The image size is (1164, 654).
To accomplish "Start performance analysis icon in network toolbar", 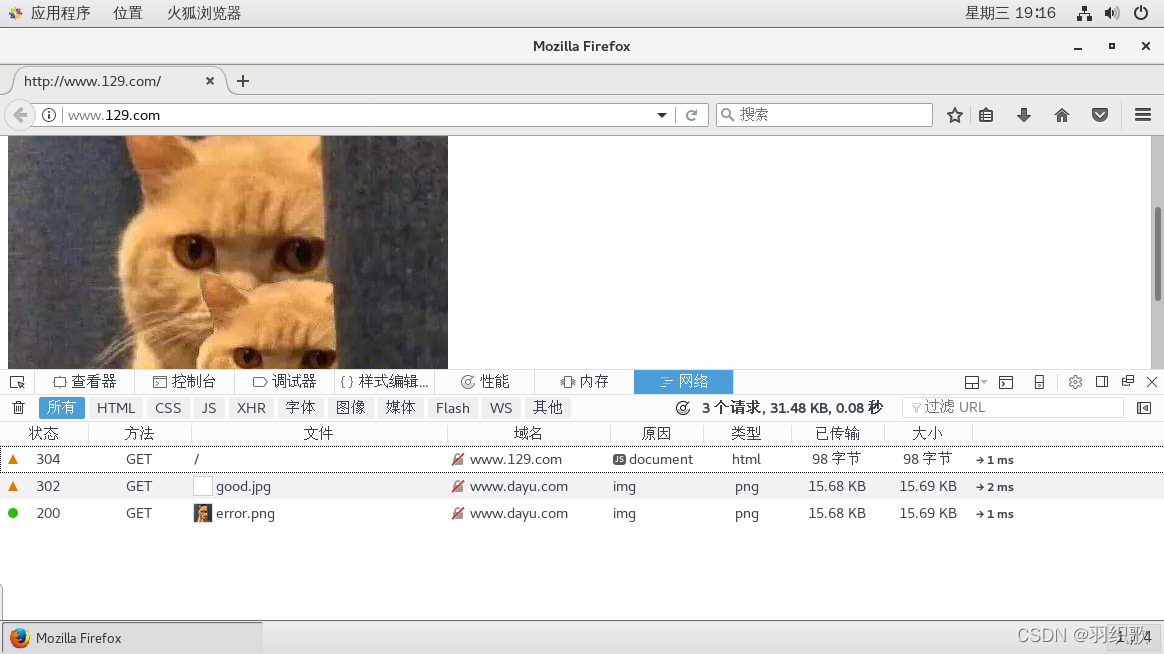I will tap(683, 408).
